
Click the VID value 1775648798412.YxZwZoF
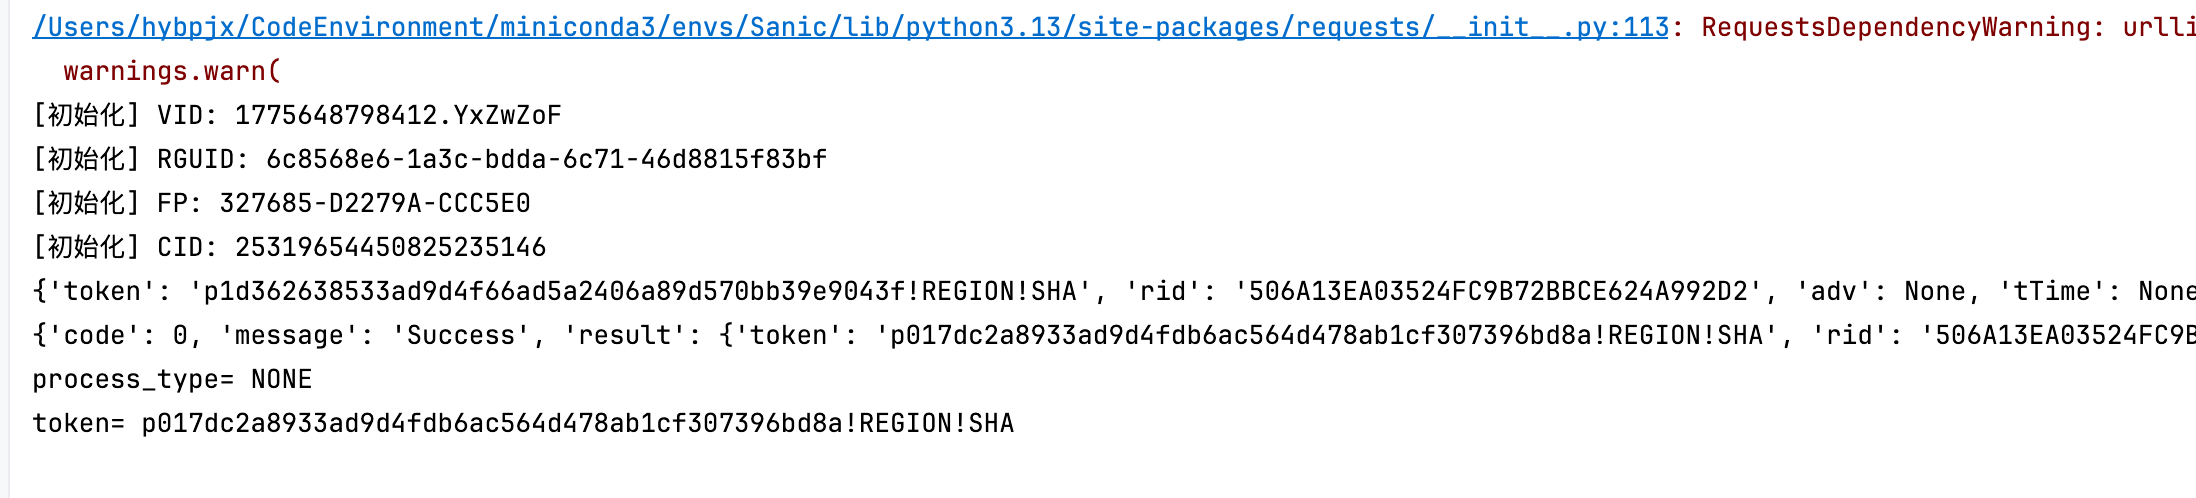click(x=398, y=115)
